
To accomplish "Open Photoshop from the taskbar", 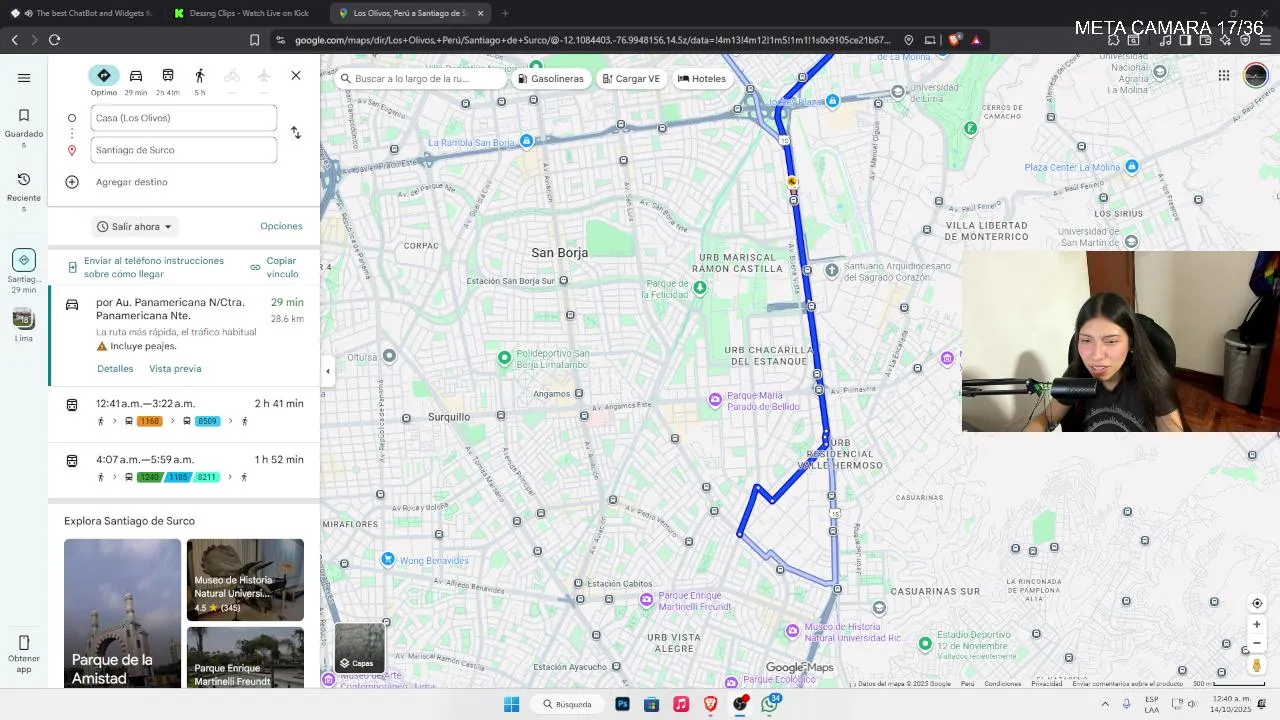I will [x=622, y=704].
